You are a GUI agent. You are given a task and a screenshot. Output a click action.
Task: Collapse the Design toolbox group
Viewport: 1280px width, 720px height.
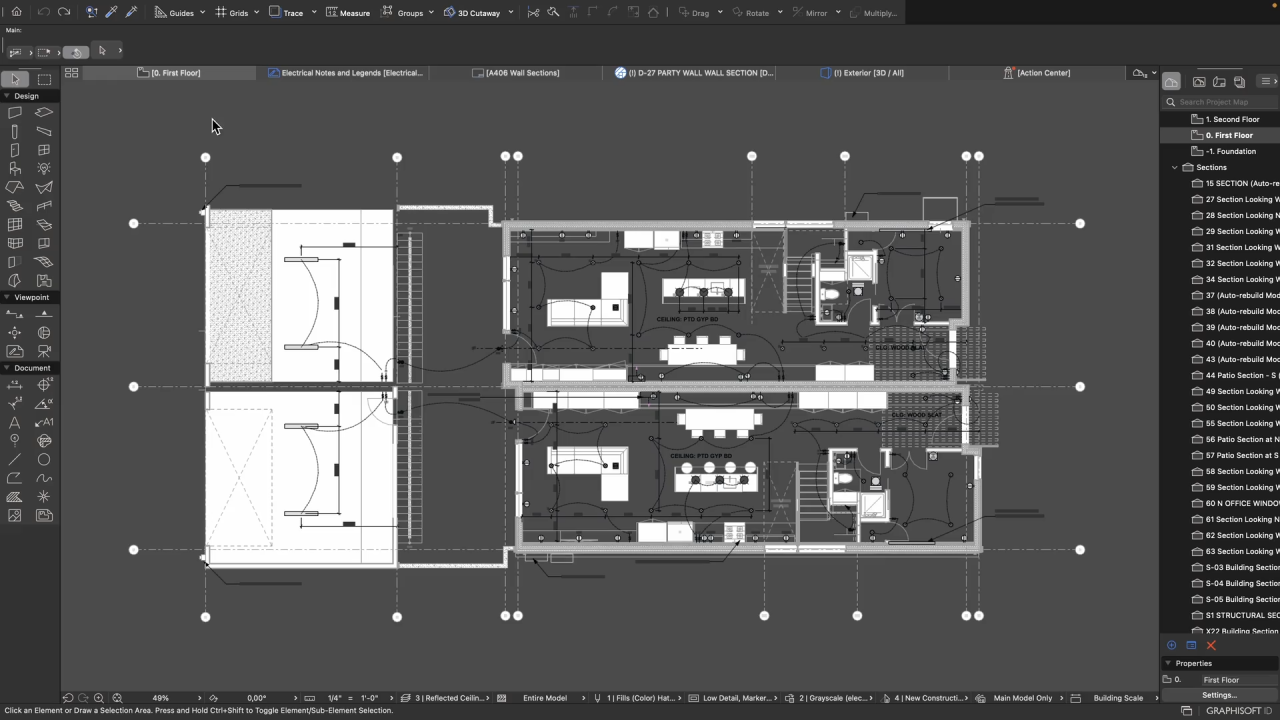tap(6, 96)
